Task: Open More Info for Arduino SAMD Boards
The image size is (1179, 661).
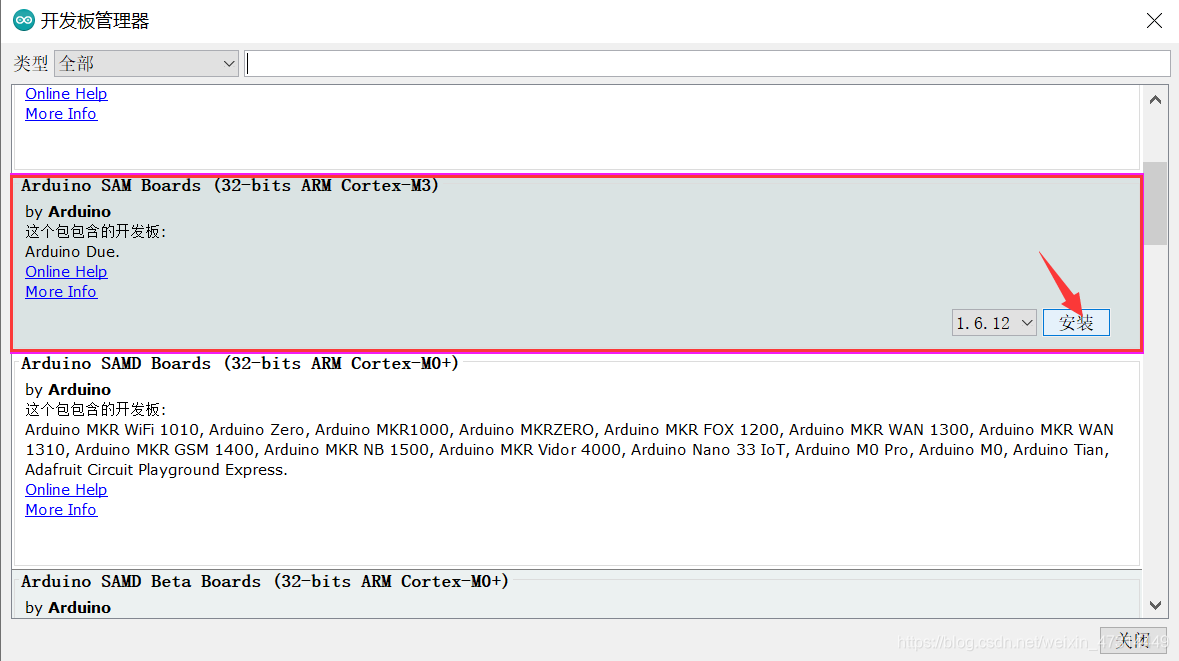Action: pos(61,510)
